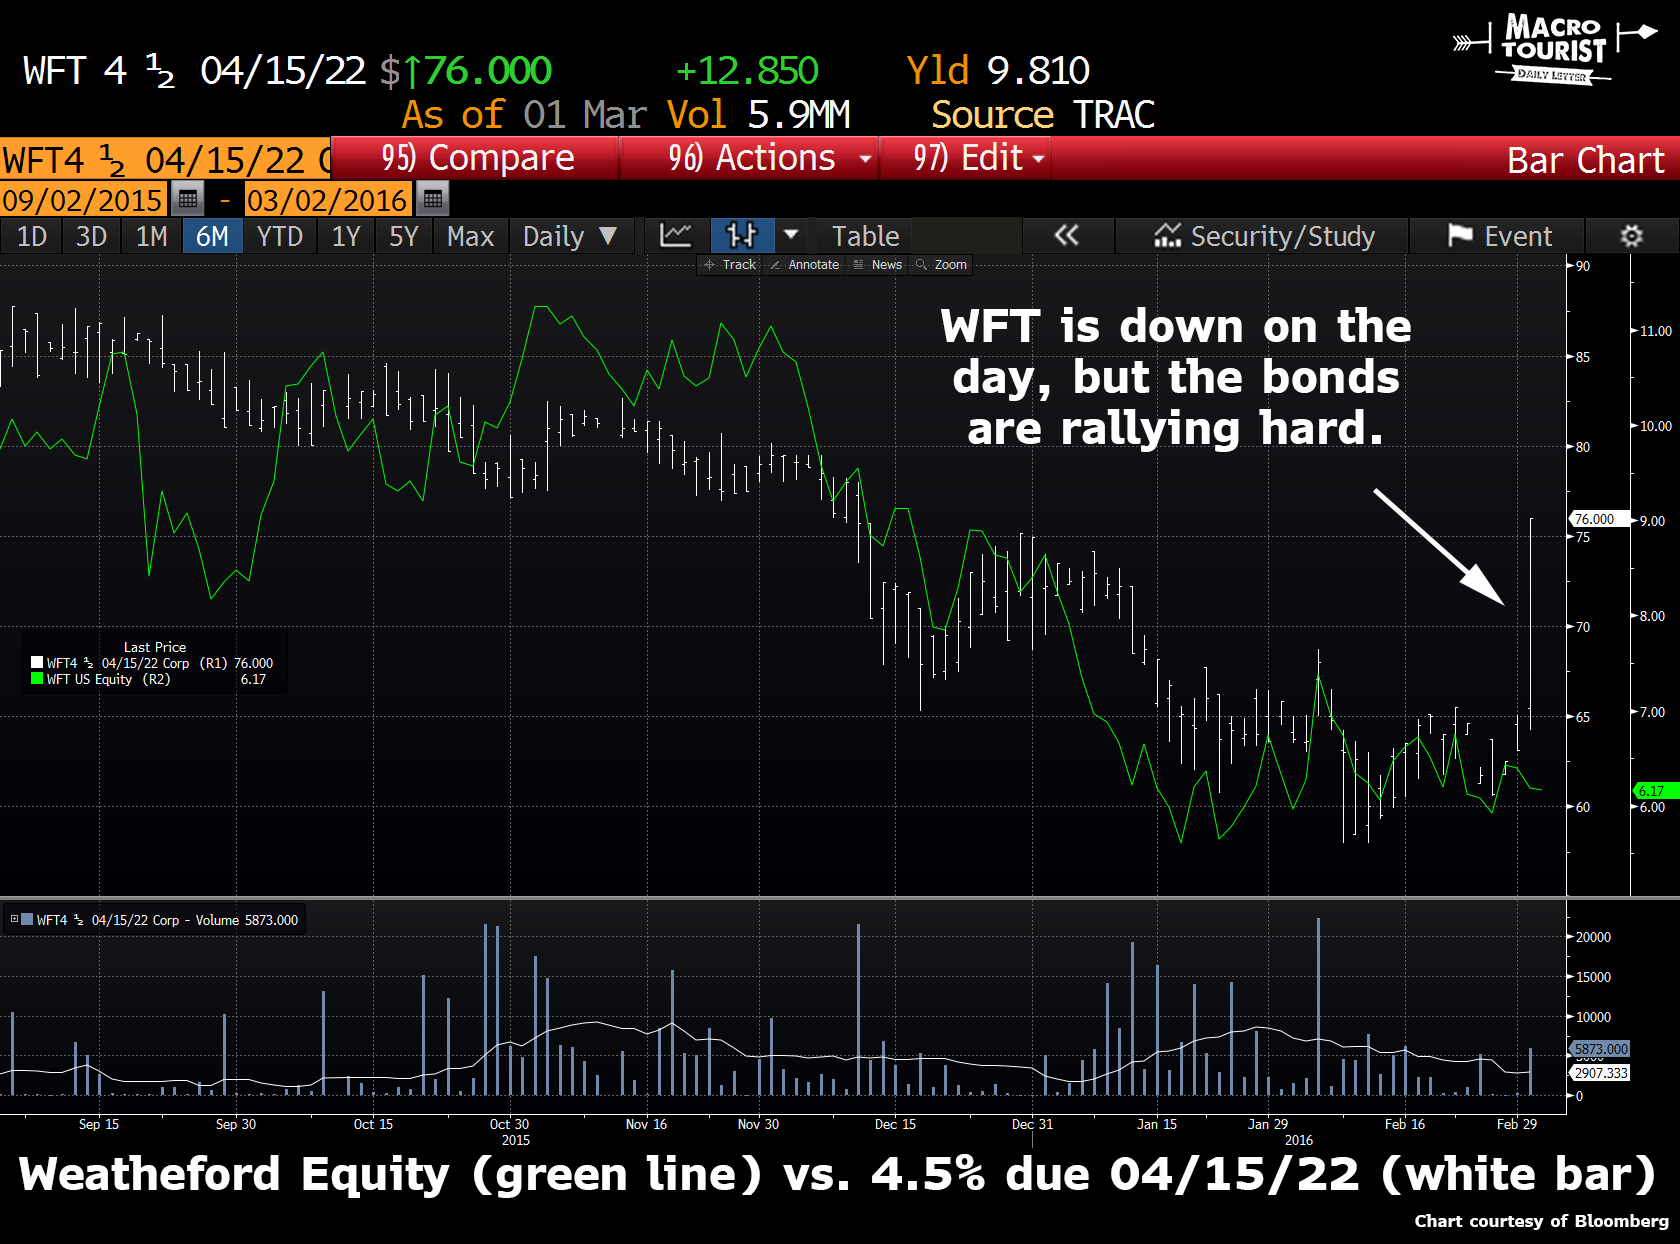Click the double-chevron collapse panel icon
Viewport: 1680px width, 1244px height.
coord(1067,236)
